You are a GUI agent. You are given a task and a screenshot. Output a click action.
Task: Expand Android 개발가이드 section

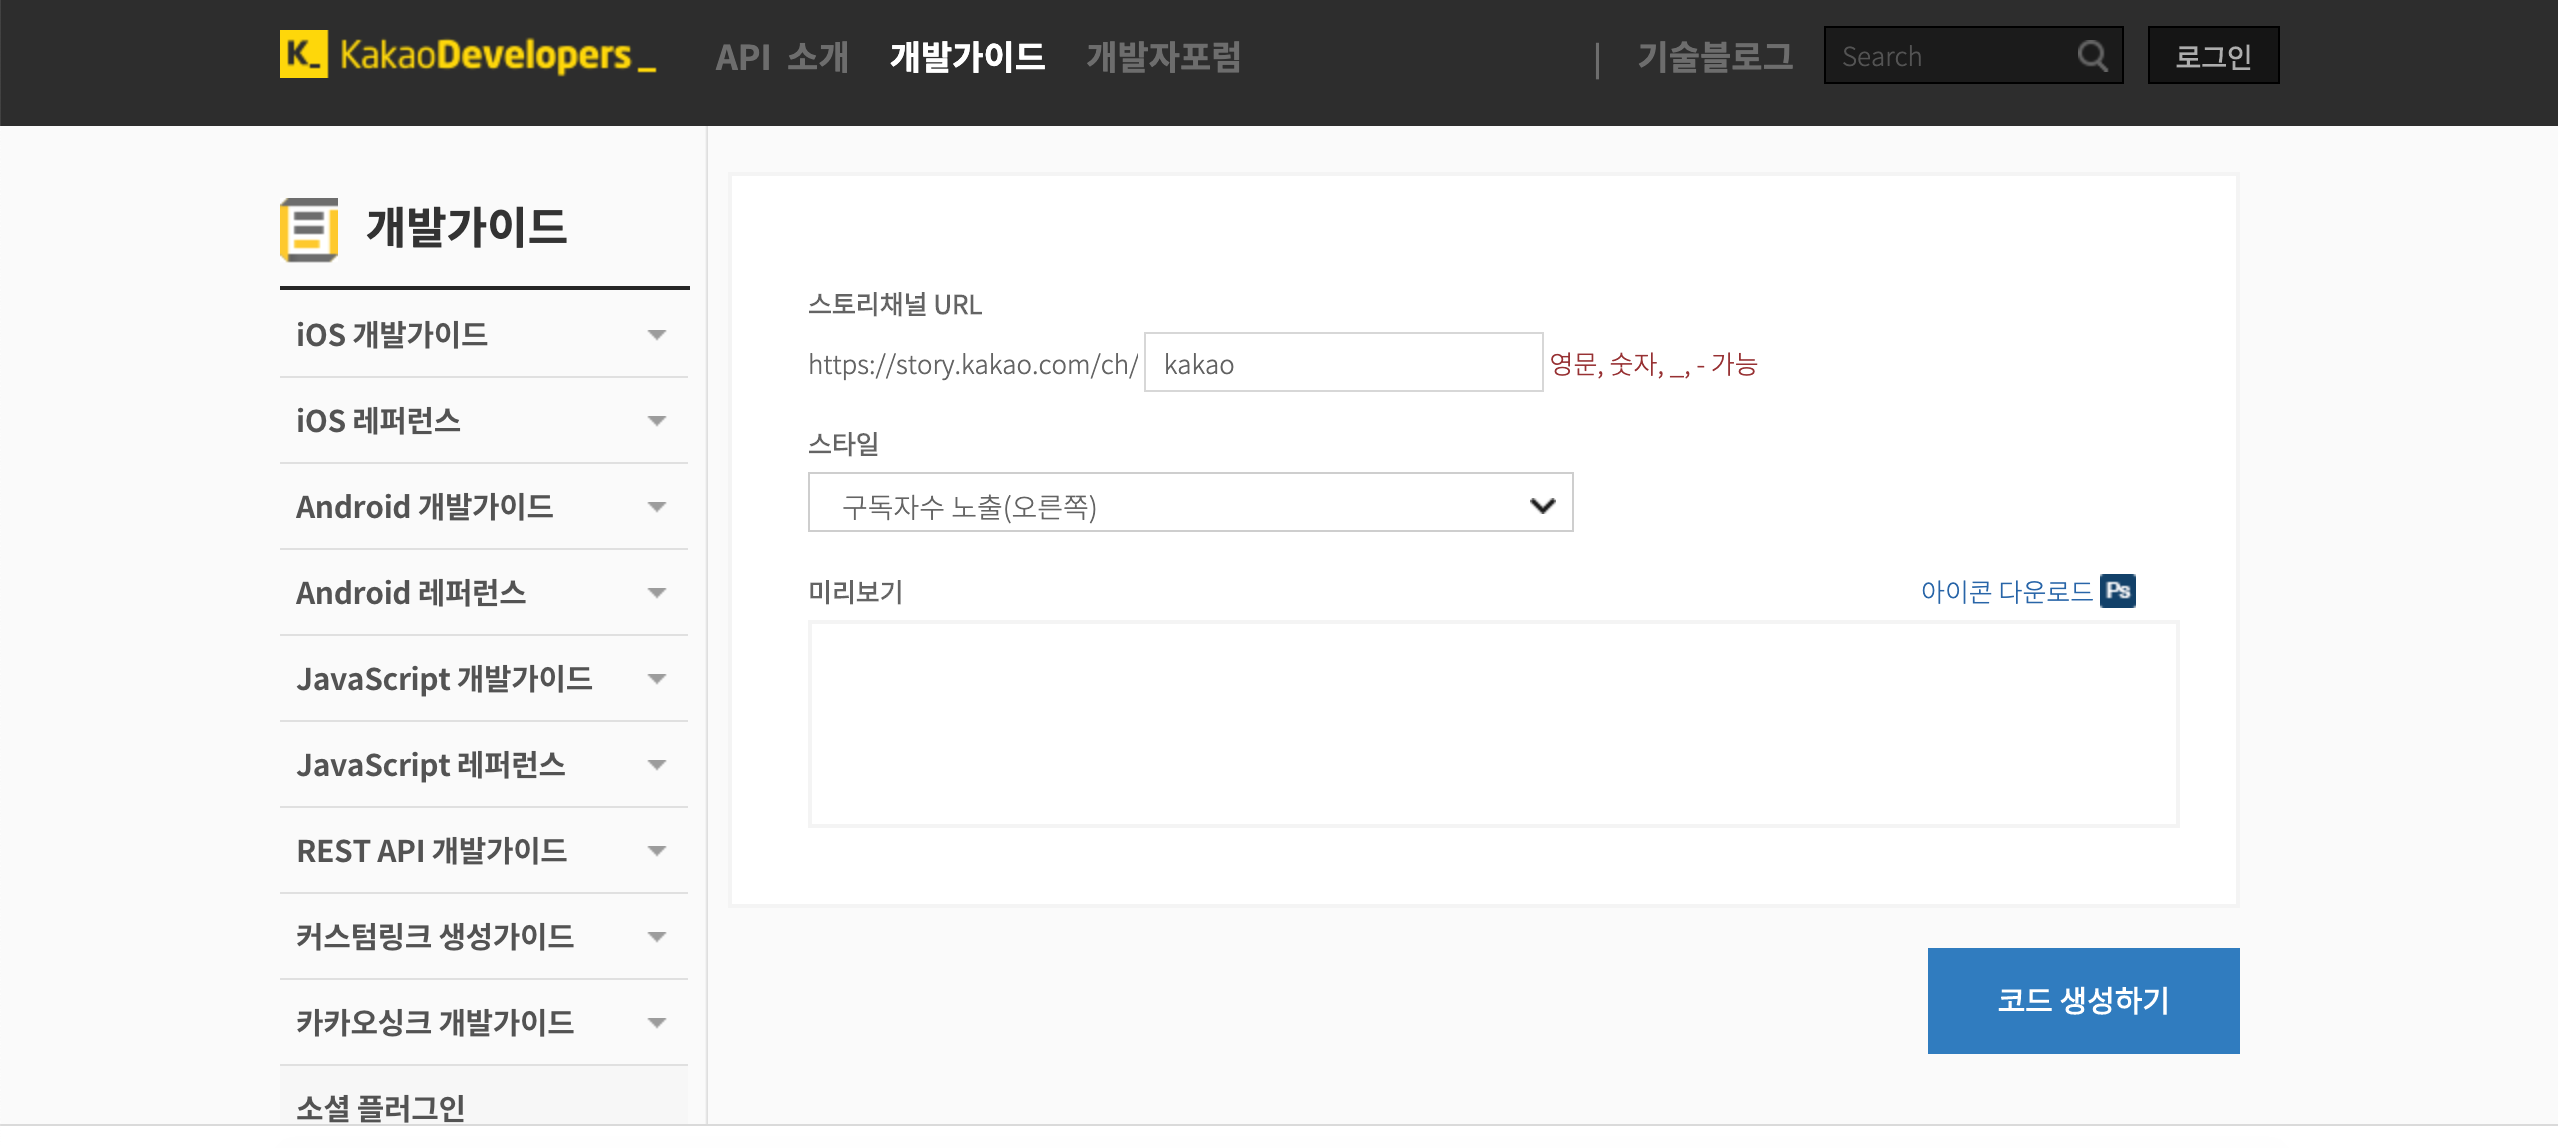coord(656,507)
